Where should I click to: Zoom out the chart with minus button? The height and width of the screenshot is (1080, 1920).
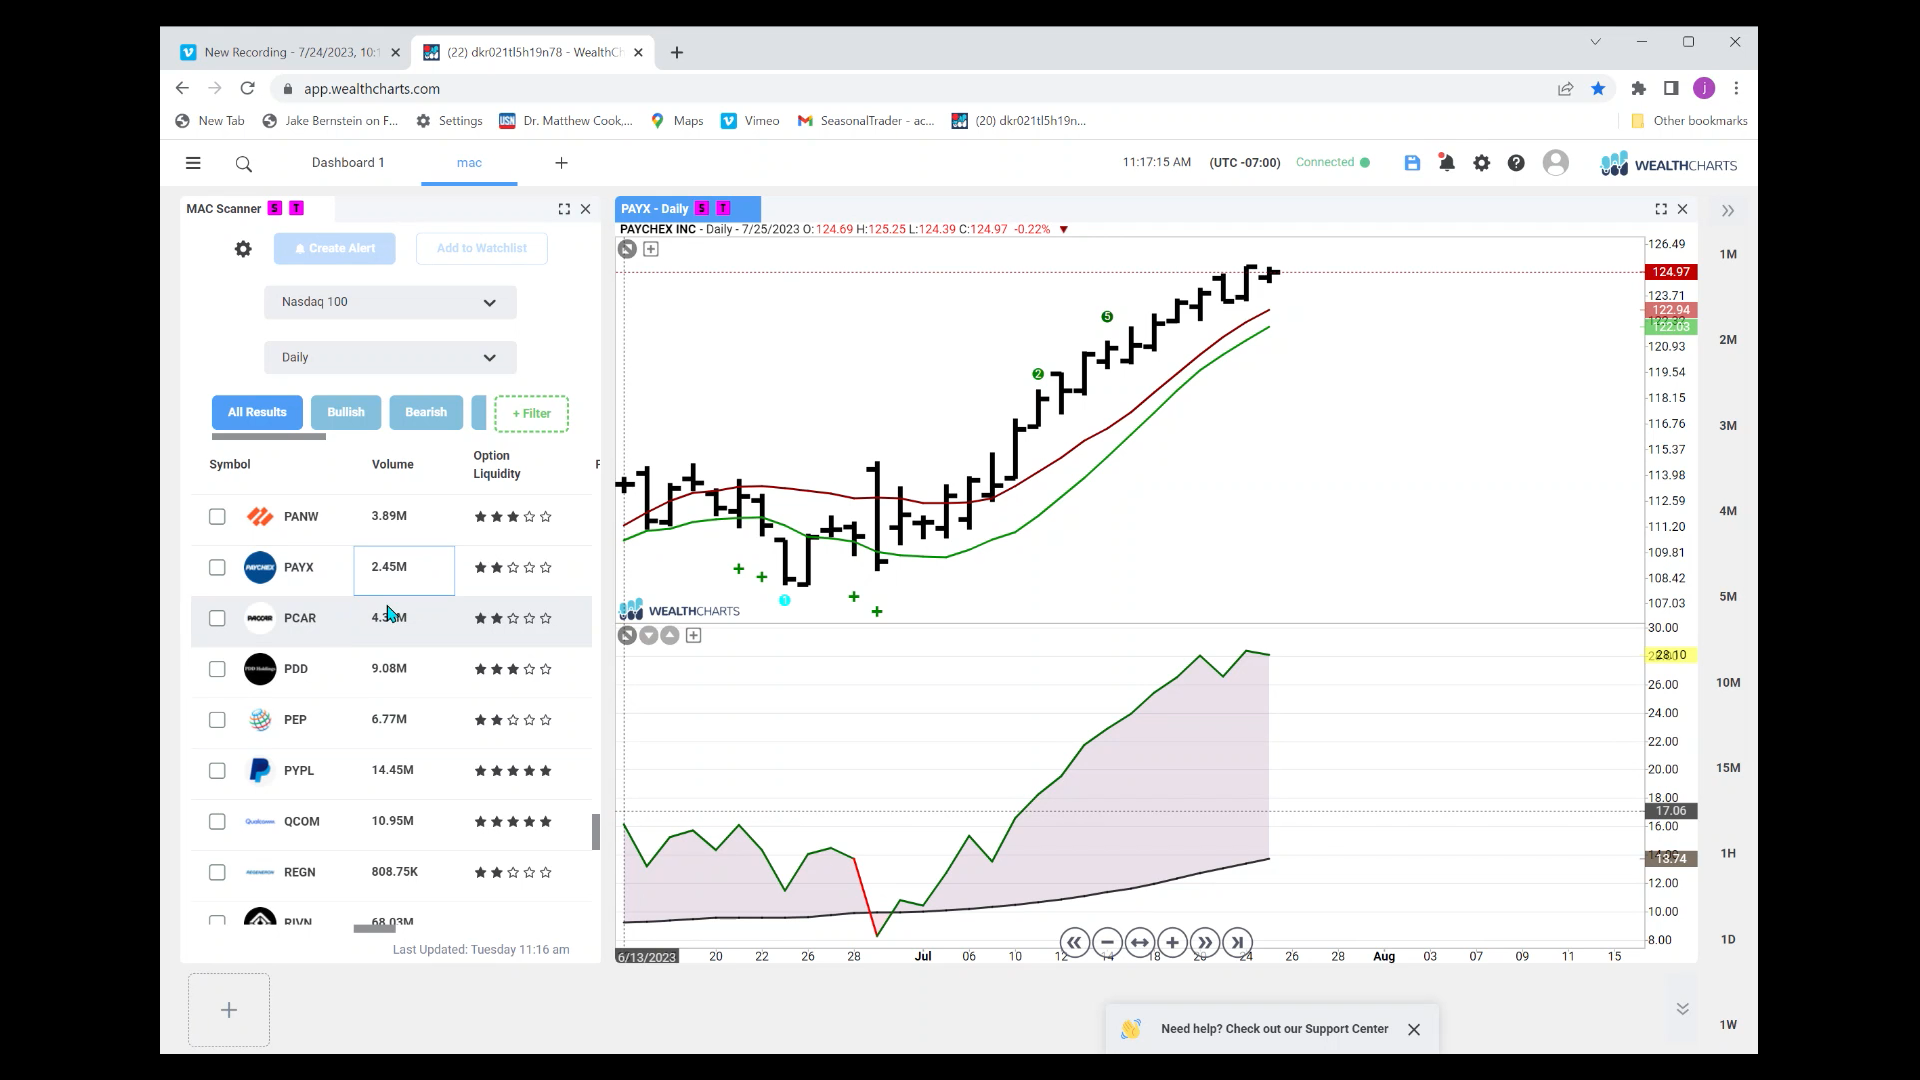pos(1107,942)
